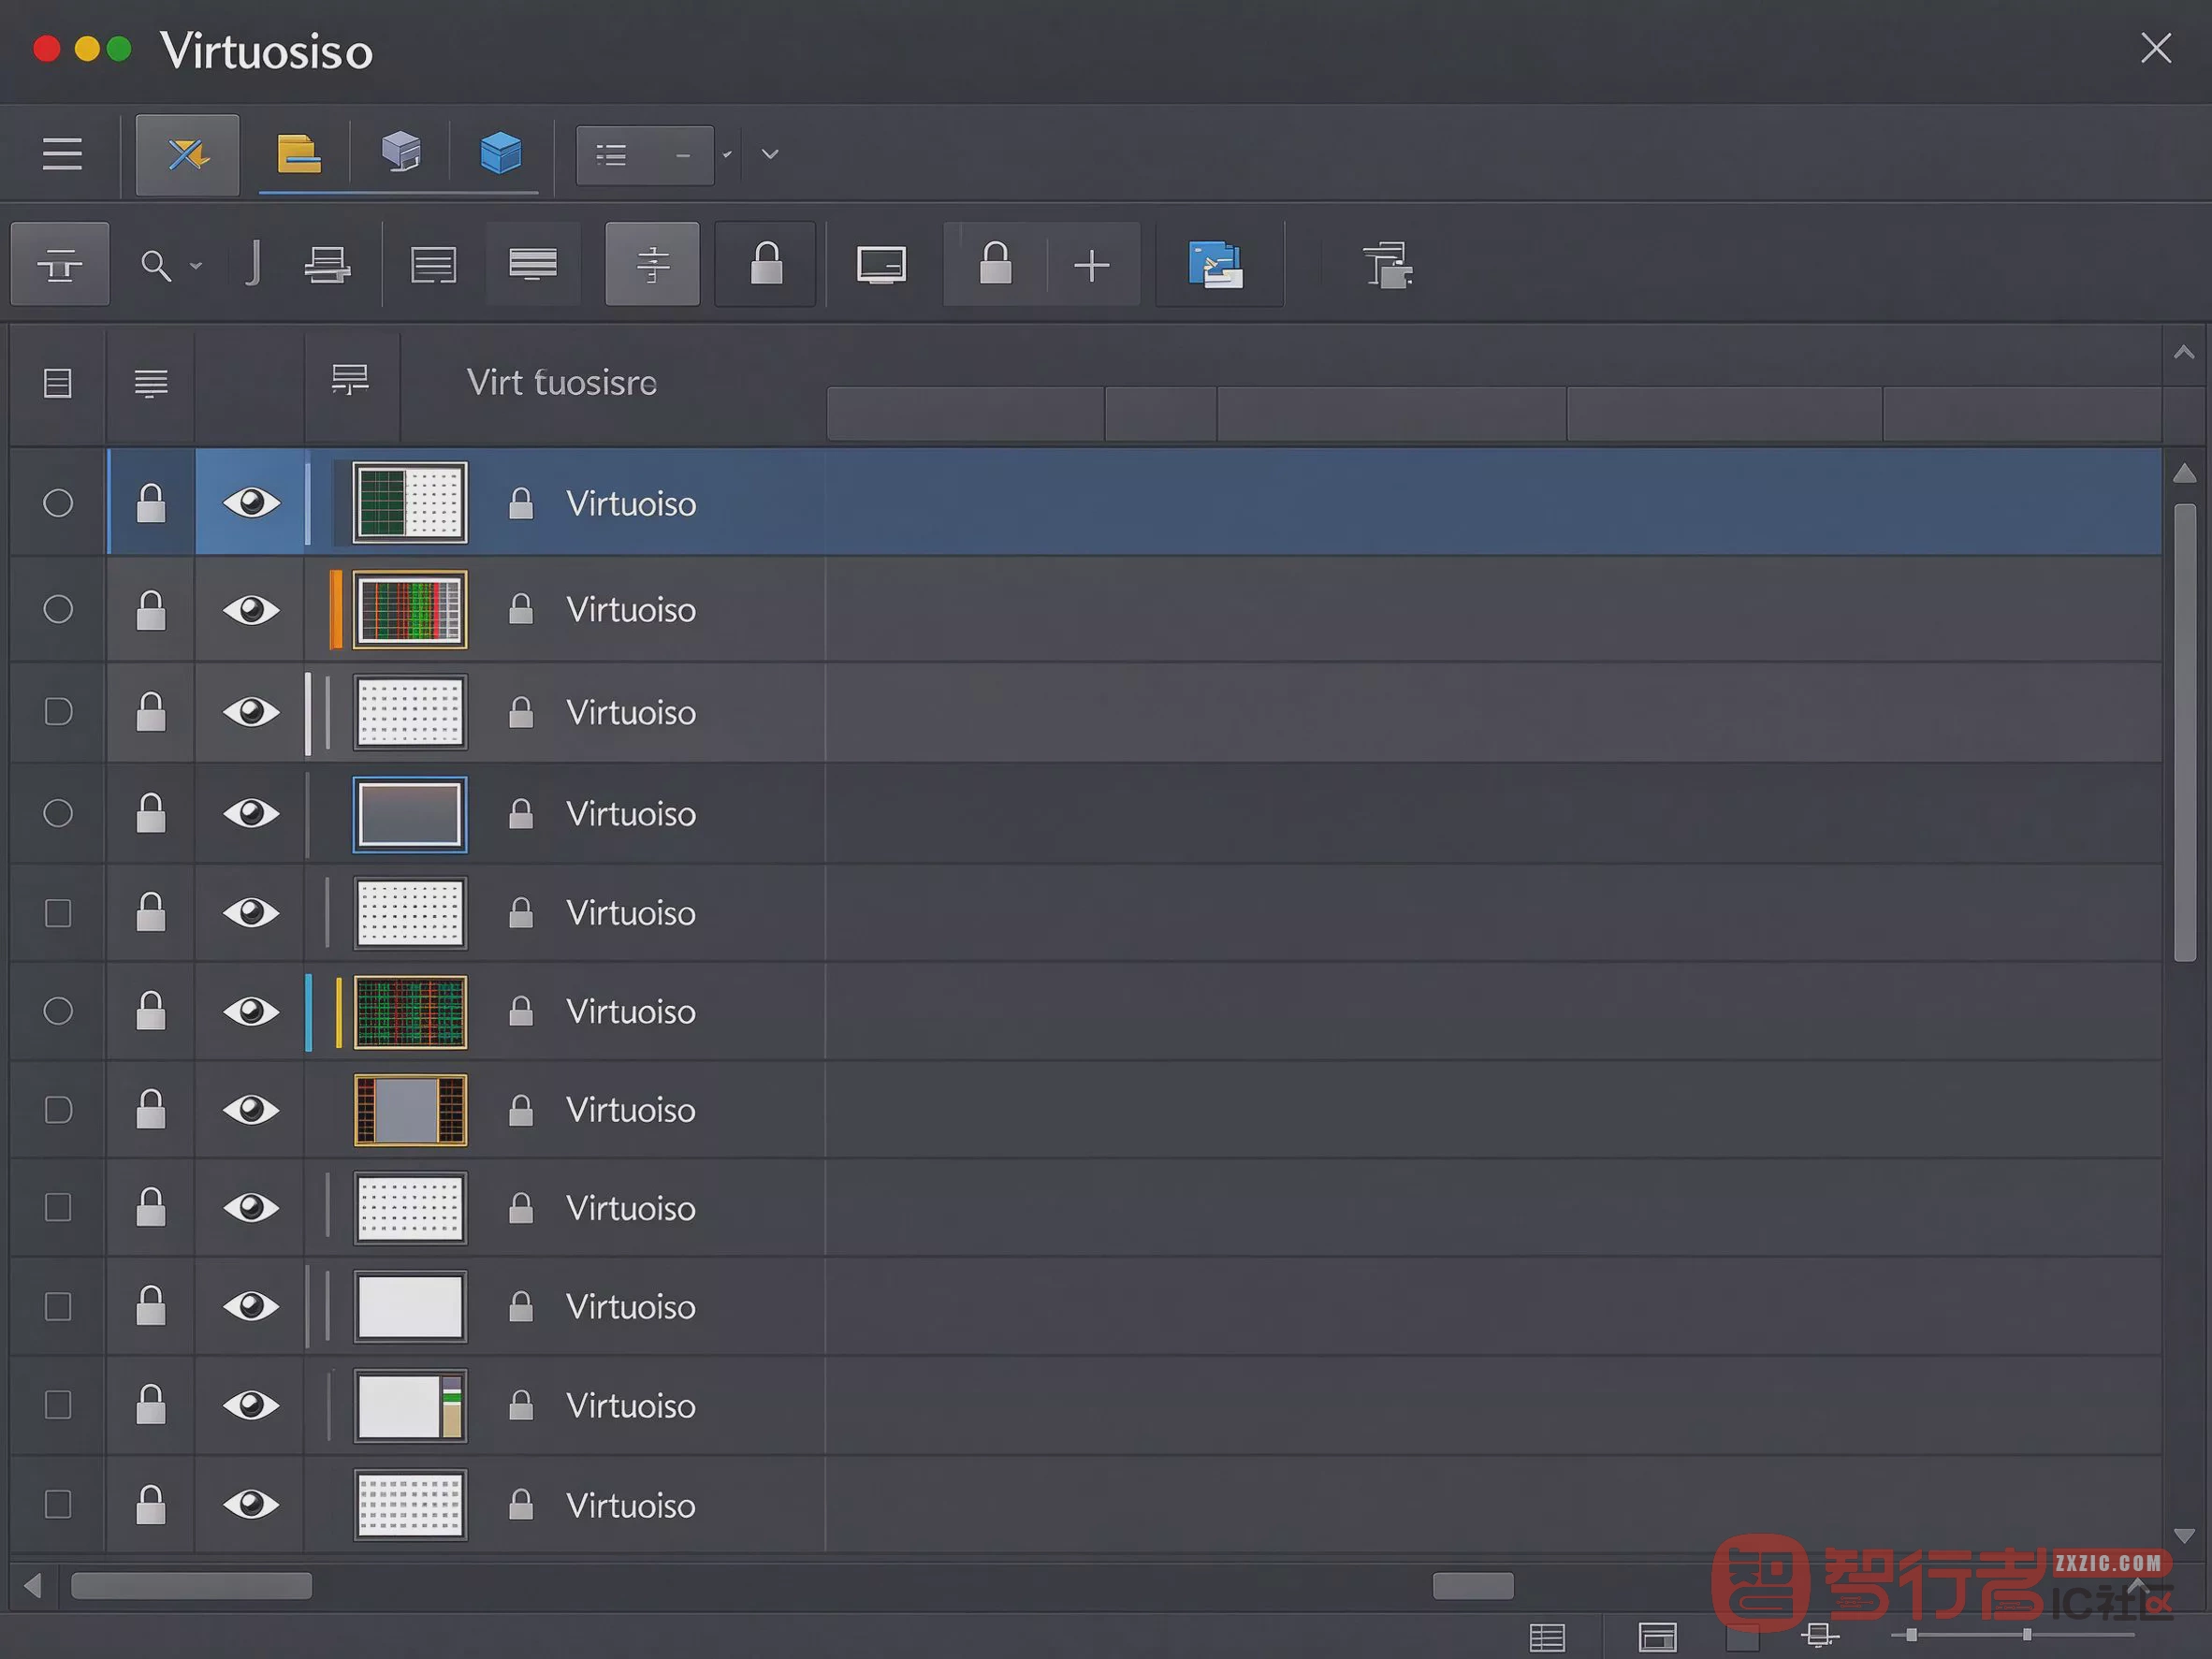Click the first highlighted align icon in the second toolbar
The image size is (2212, 1659).
point(60,265)
